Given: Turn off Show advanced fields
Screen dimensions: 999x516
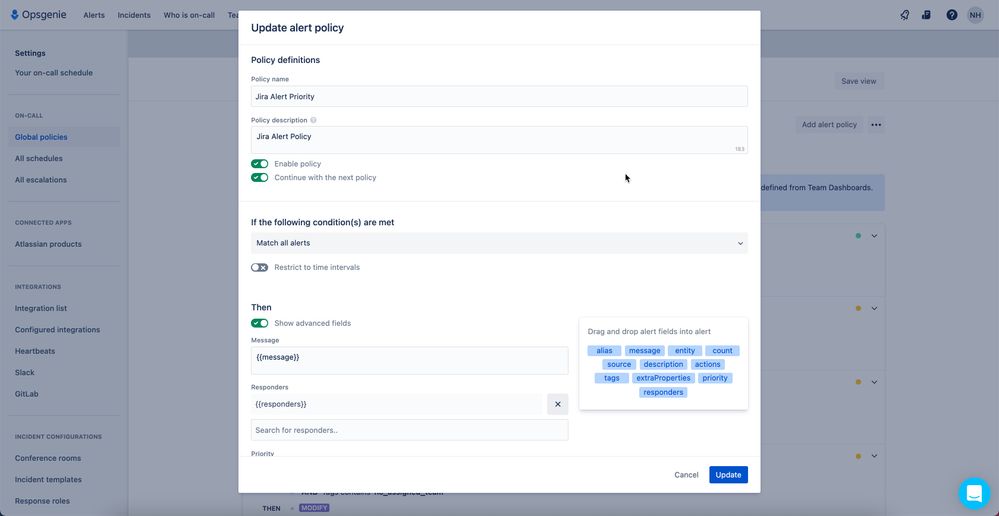Looking at the screenshot, I should coord(259,323).
